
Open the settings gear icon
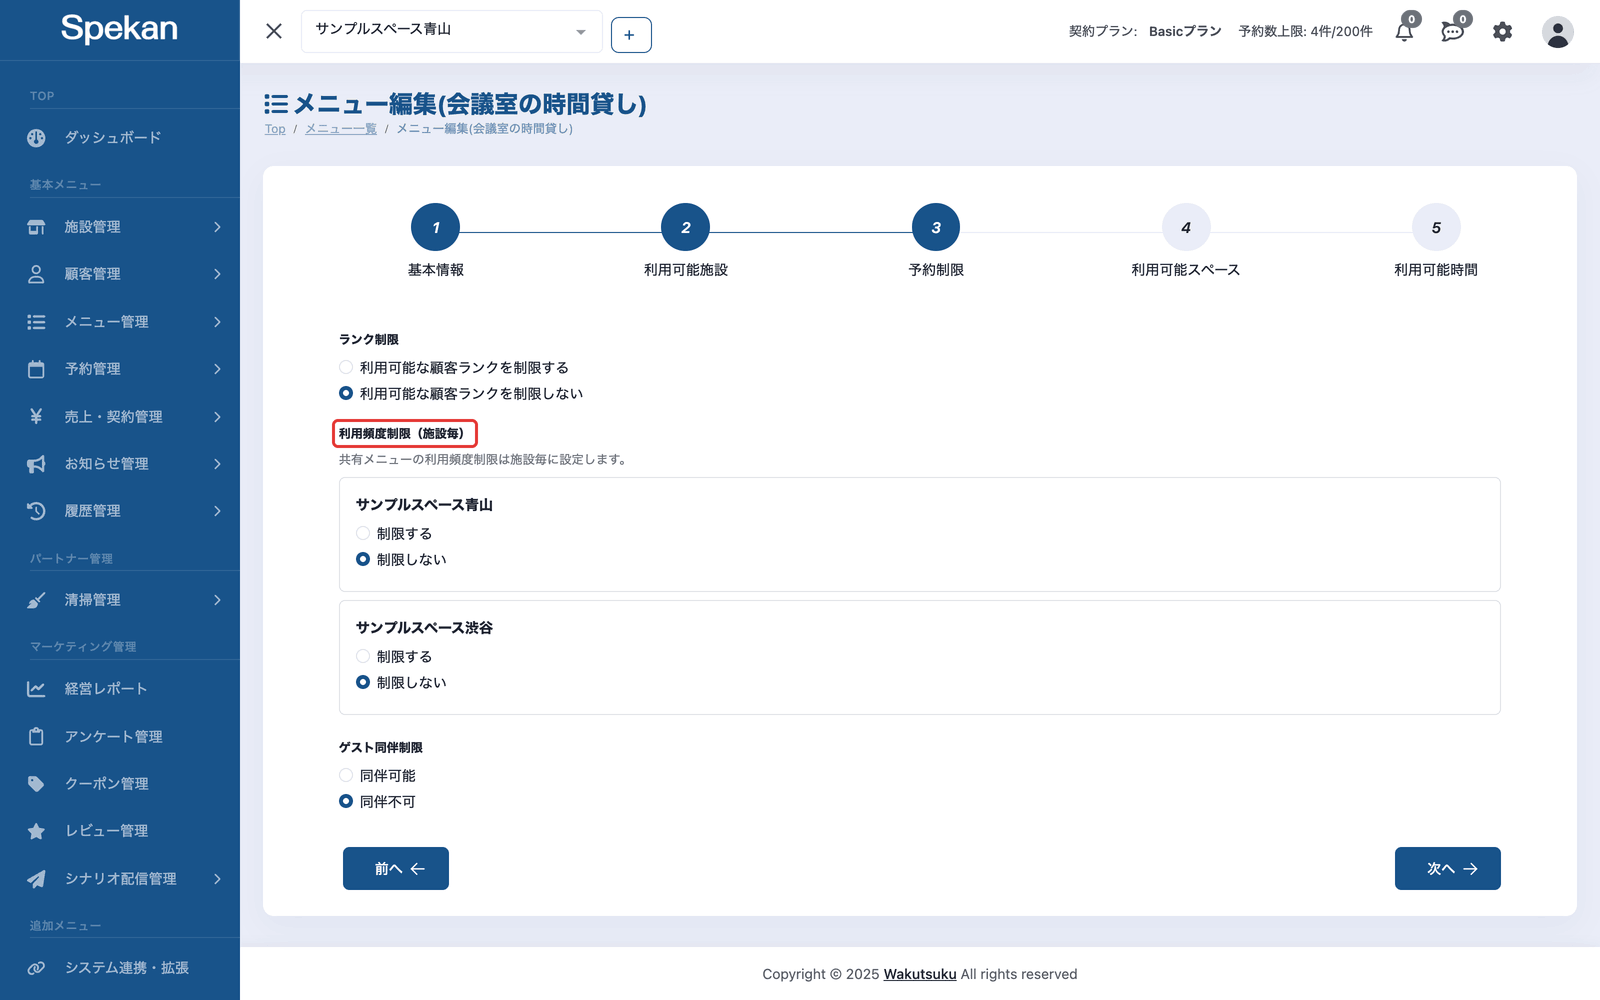[1502, 32]
